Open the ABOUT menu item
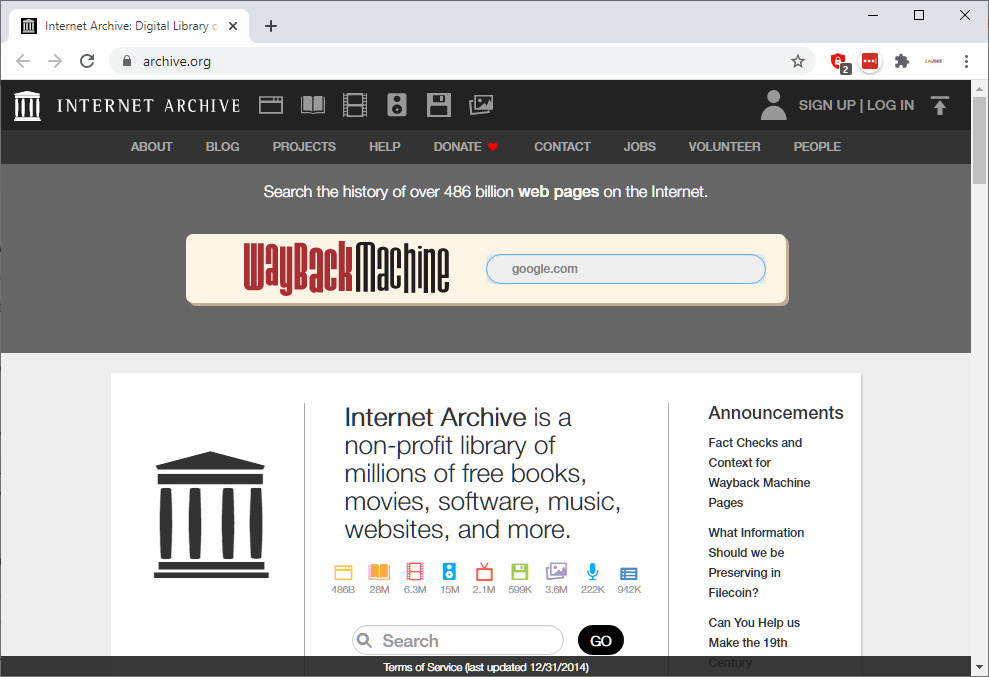 (151, 147)
